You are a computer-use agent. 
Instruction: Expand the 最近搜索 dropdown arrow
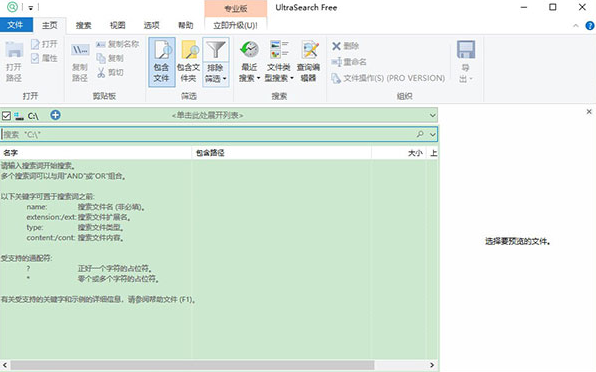click(258, 79)
